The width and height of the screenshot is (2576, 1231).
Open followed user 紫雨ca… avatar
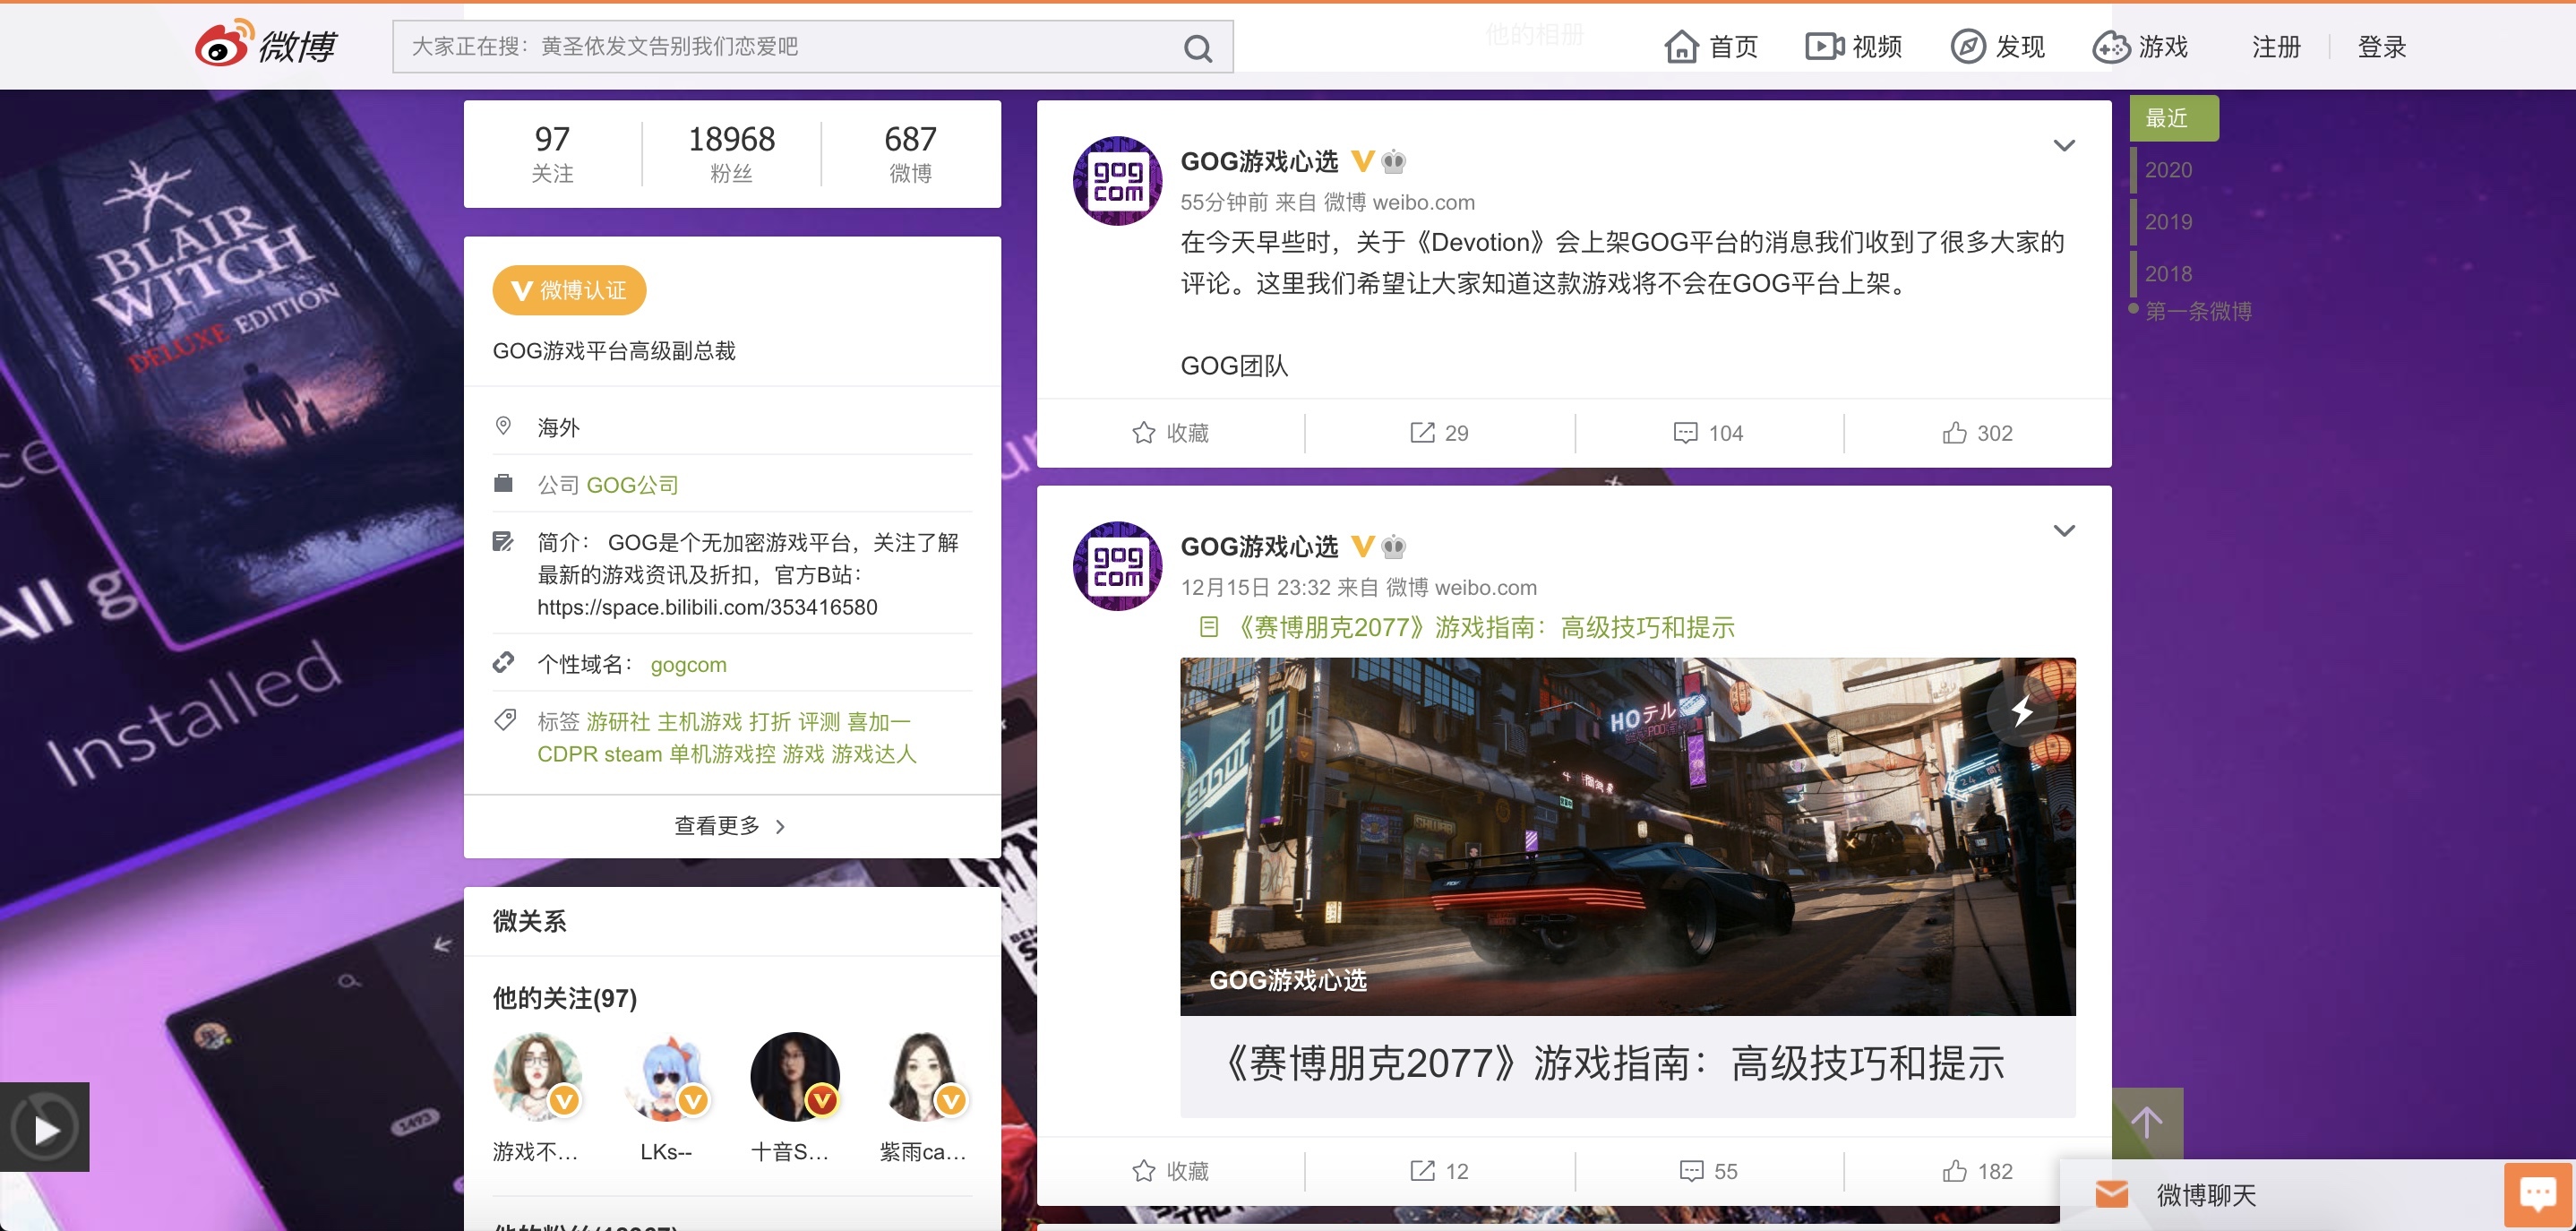click(x=924, y=1077)
